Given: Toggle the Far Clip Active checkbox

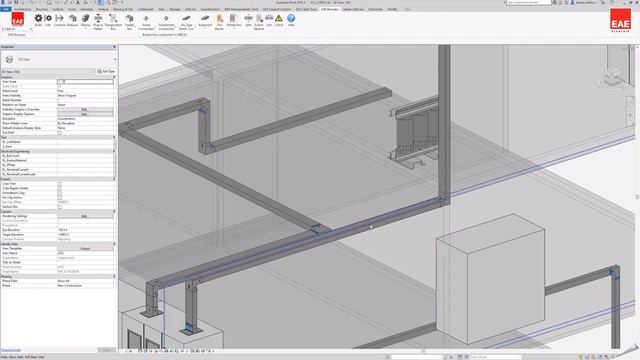Looking at the screenshot, I should pyautogui.click(x=60, y=198).
